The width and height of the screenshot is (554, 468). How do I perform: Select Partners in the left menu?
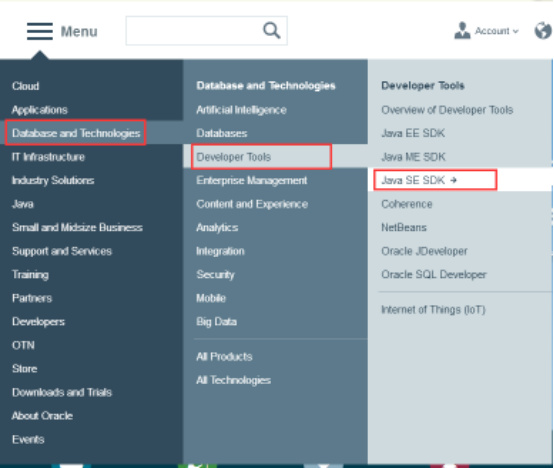click(x=32, y=298)
